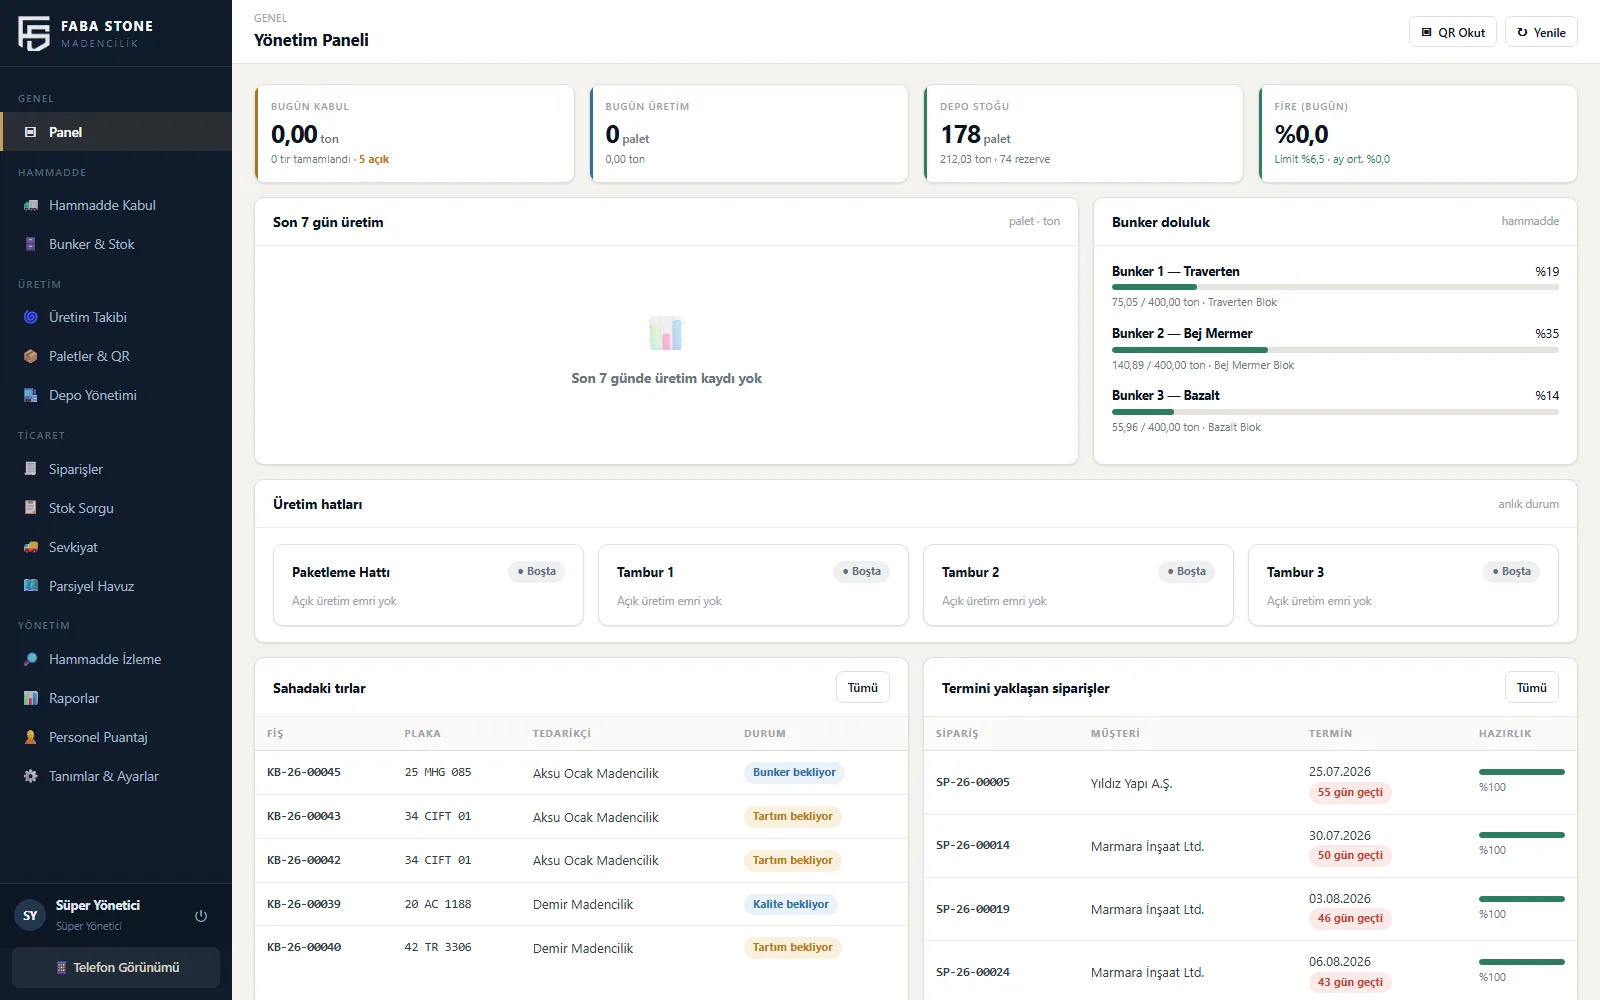Viewport: 1600px width, 1000px height.
Task: Click the Personel Puantaj person icon
Action: (x=31, y=737)
